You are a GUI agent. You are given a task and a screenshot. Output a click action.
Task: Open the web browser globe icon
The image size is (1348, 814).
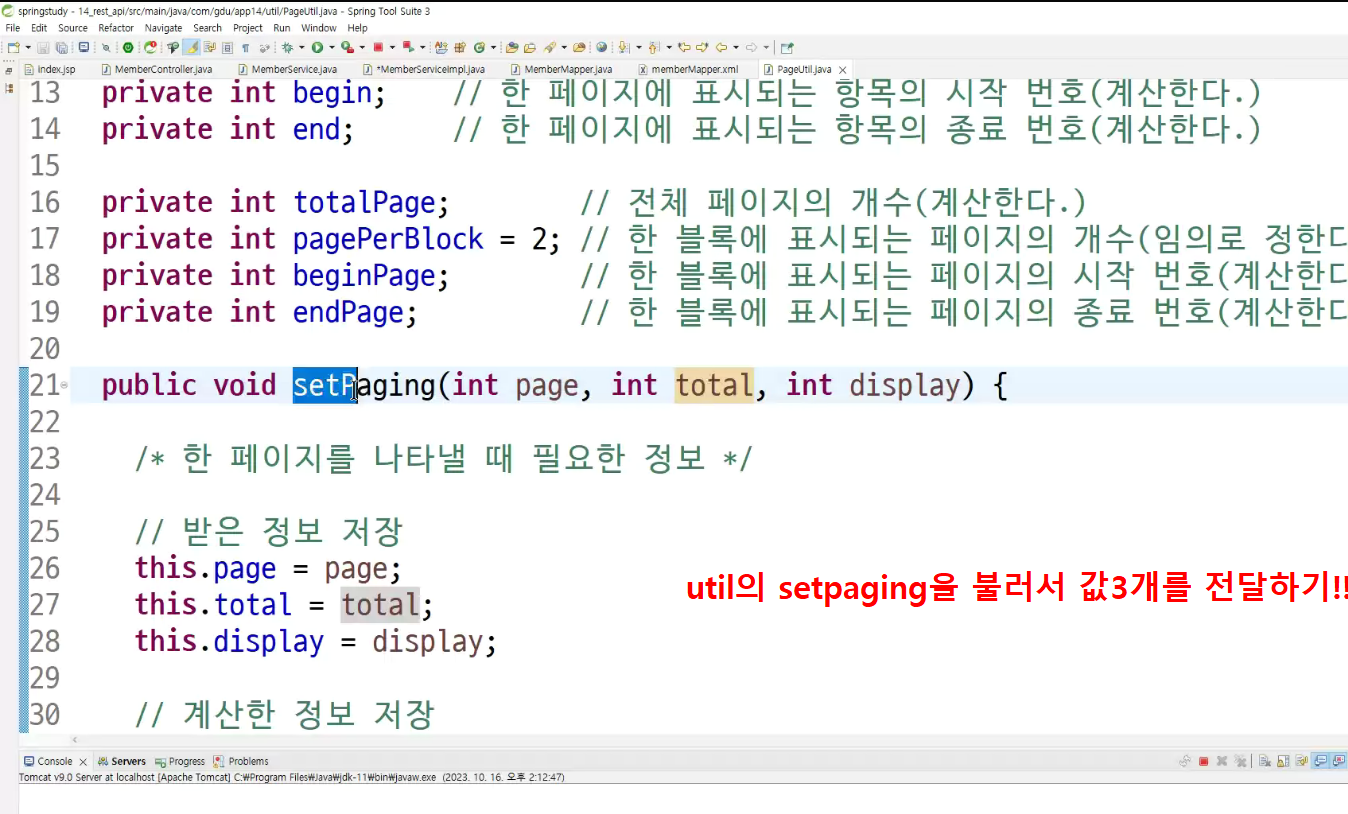602,47
